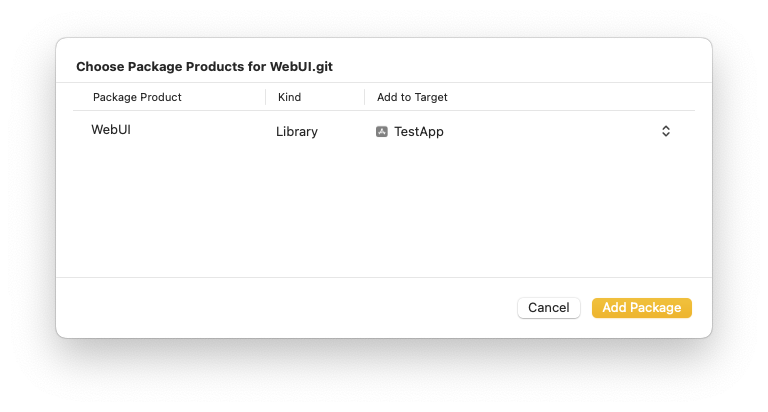Click the divider between Kind and Add to Target
The height and width of the screenshot is (412, 768).
[364, 97]
